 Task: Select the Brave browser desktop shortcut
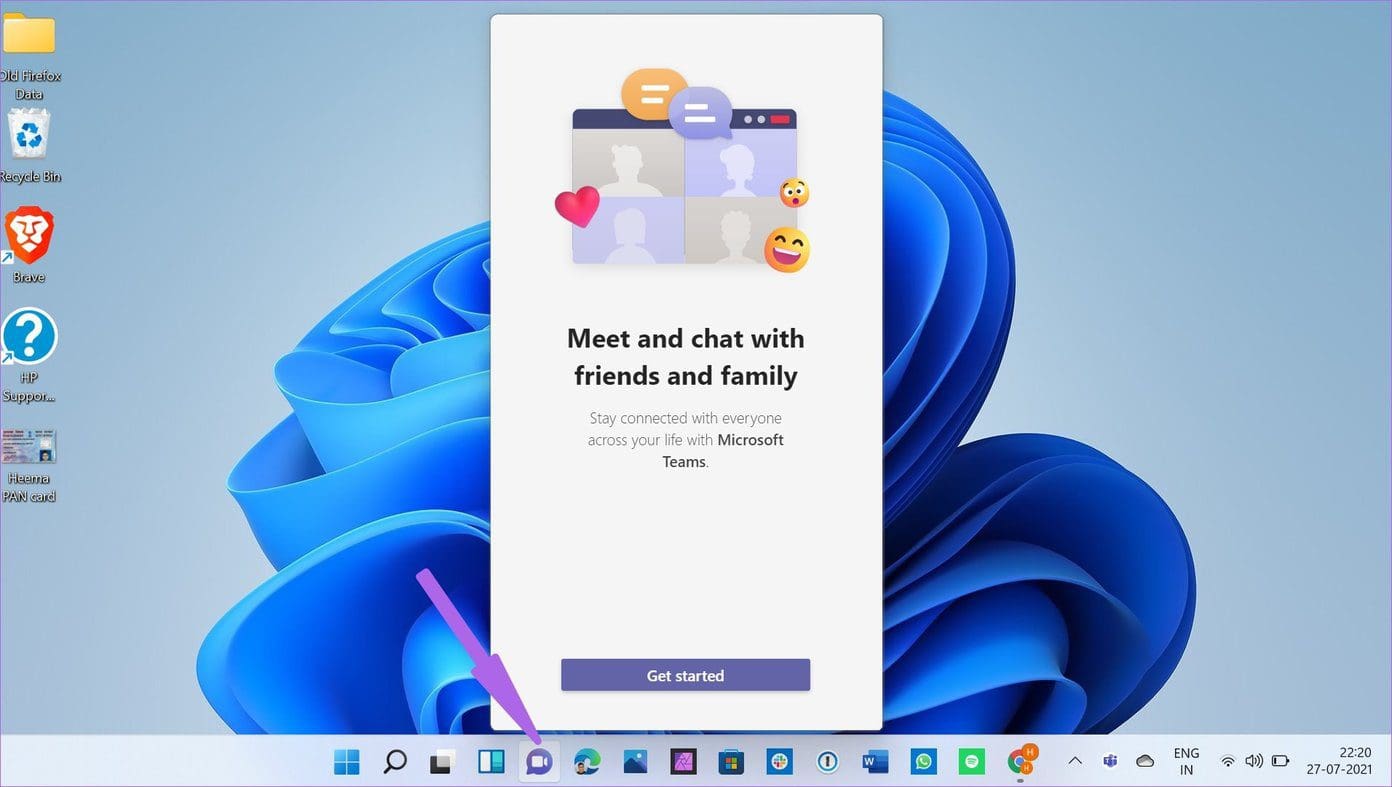tap(29, 245)
